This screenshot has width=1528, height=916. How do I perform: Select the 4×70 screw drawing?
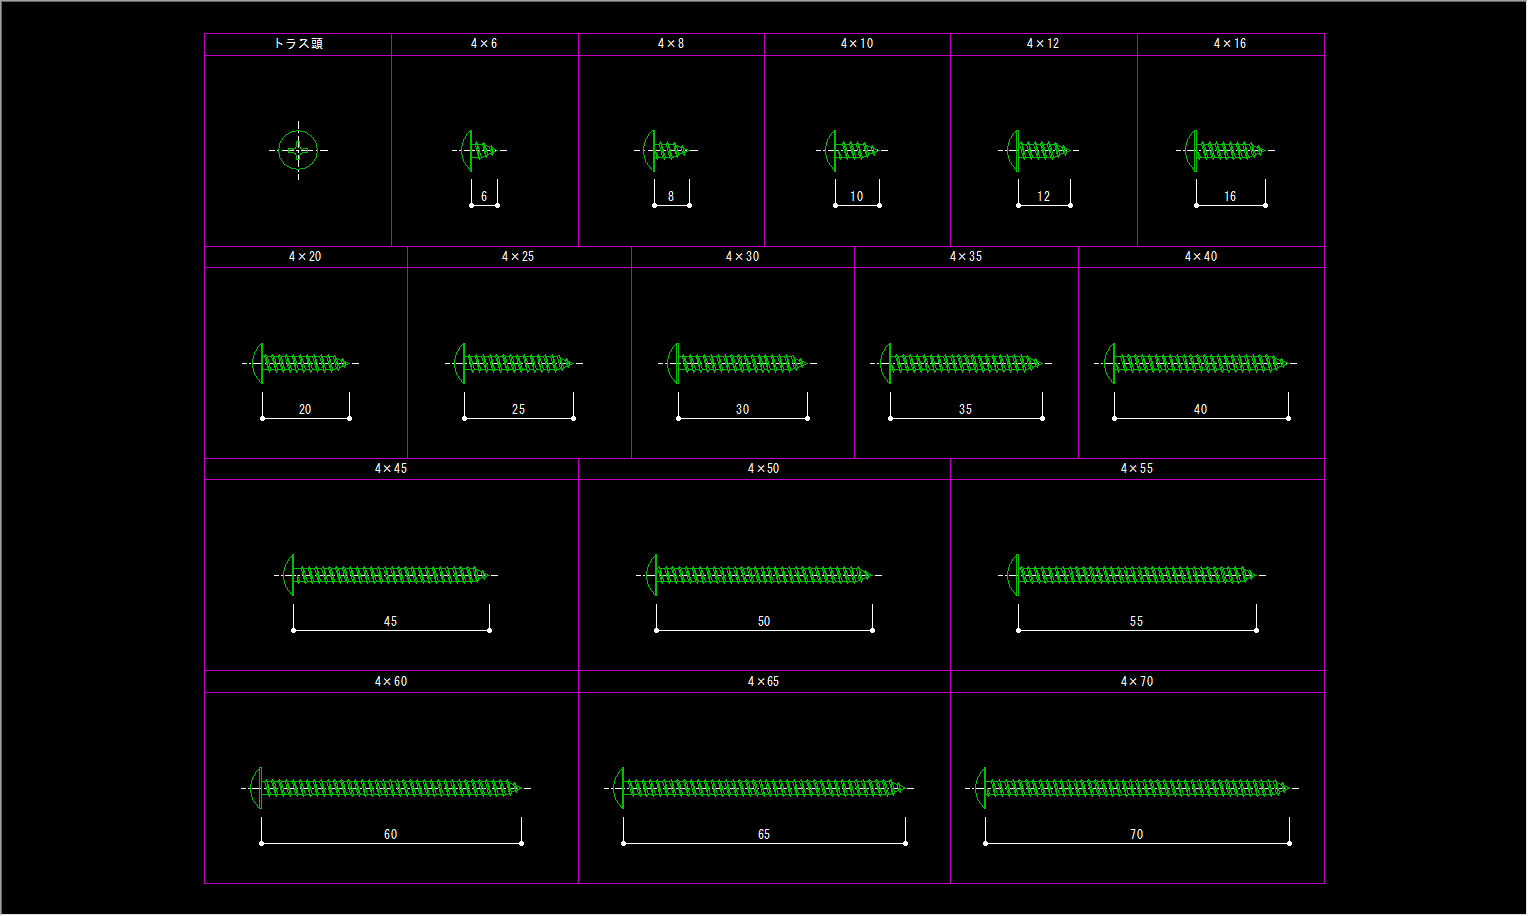pos(1132,788)
